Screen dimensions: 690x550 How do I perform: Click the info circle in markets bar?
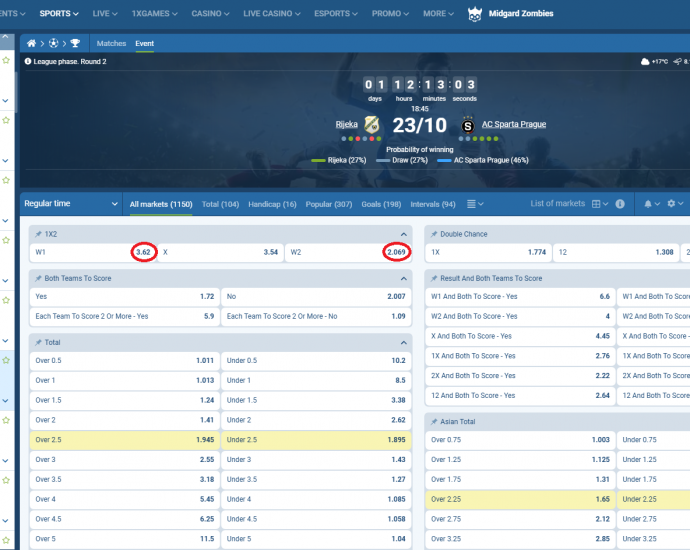[x=620, y=204]
